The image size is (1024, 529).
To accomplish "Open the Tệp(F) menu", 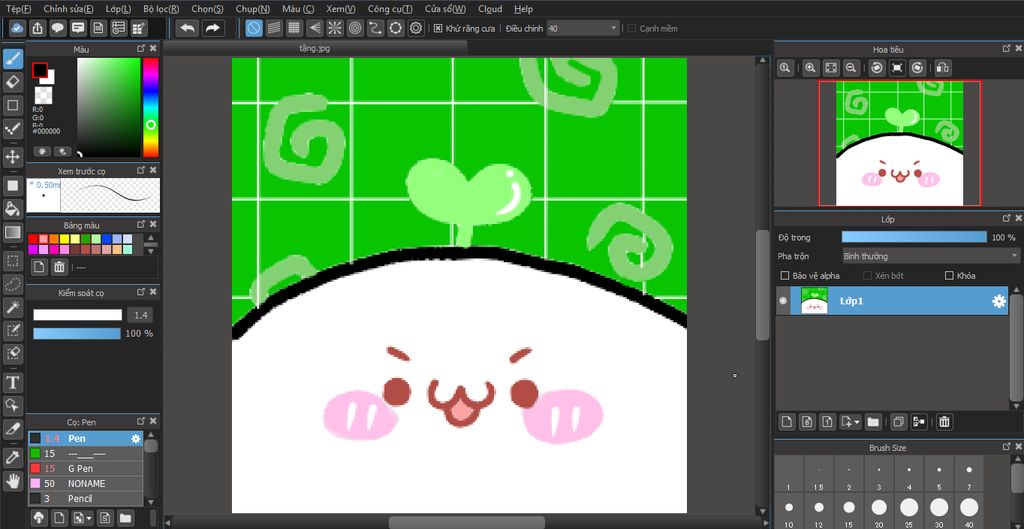I will click(18, 9).
